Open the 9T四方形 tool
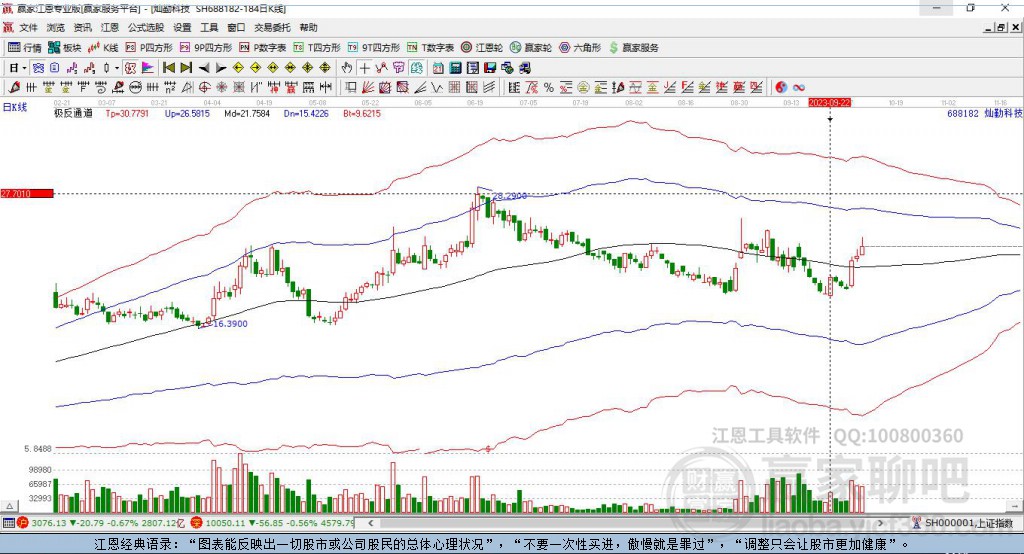The image size is (1024, 554). [x=374, y=48]
